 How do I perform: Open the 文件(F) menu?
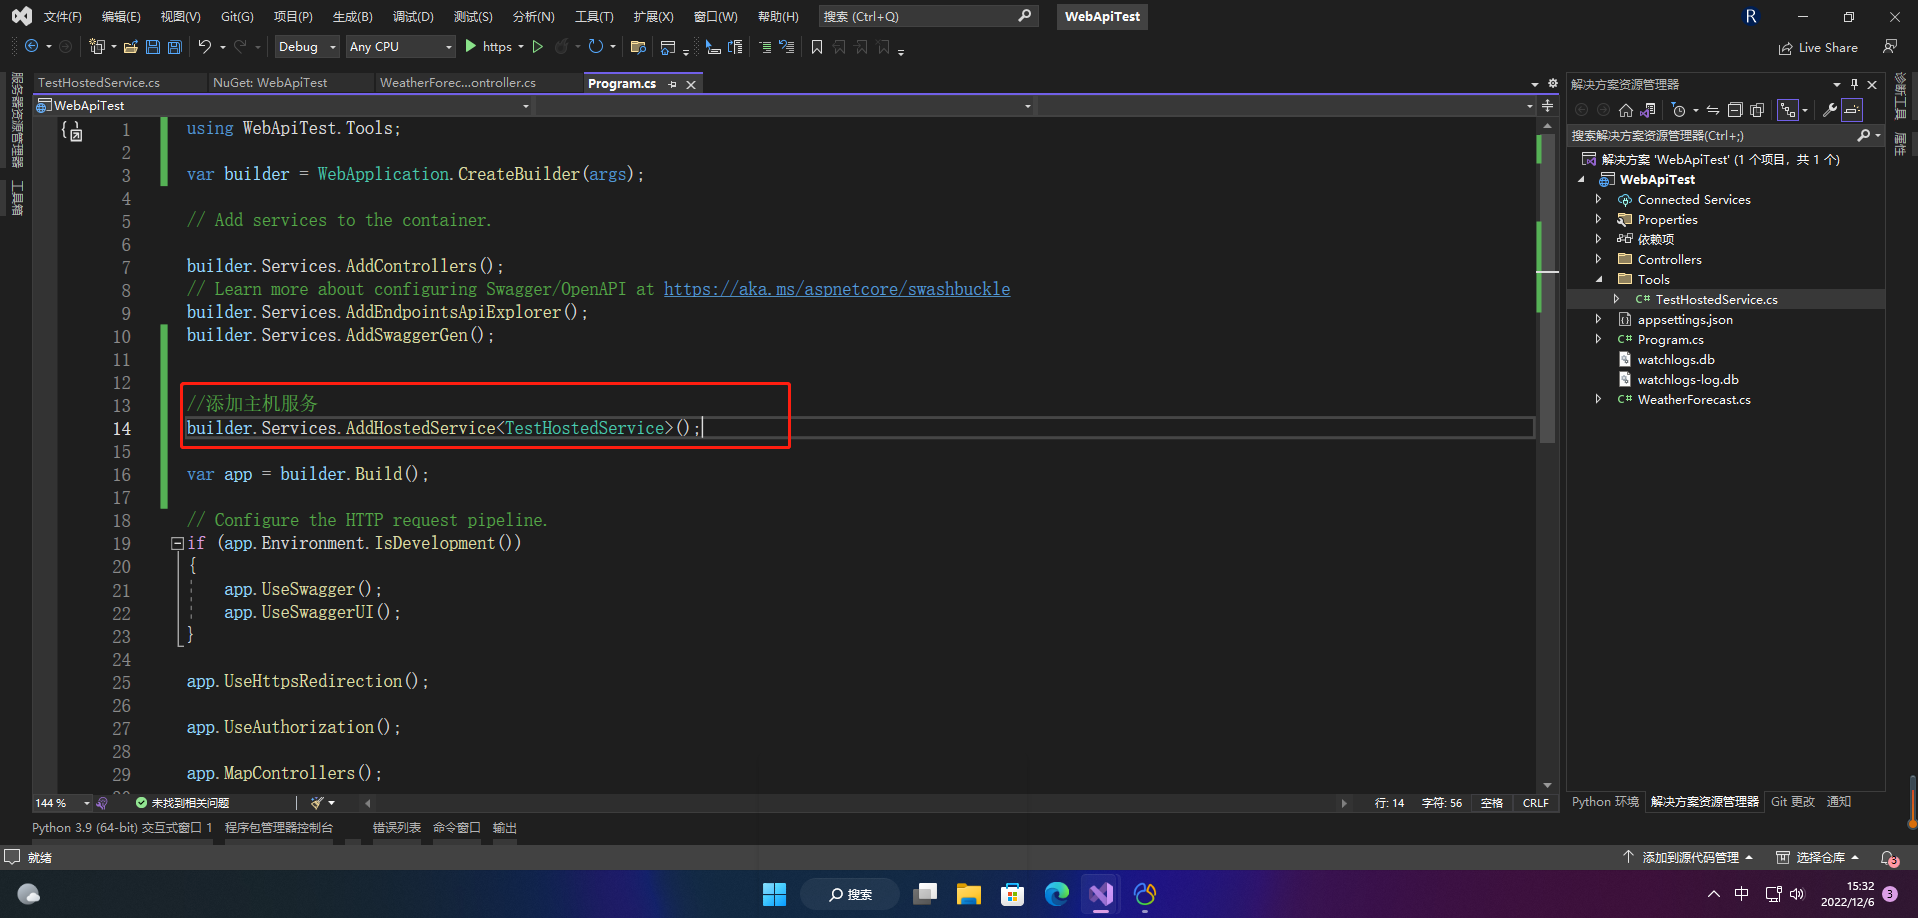tap(62, 16)
